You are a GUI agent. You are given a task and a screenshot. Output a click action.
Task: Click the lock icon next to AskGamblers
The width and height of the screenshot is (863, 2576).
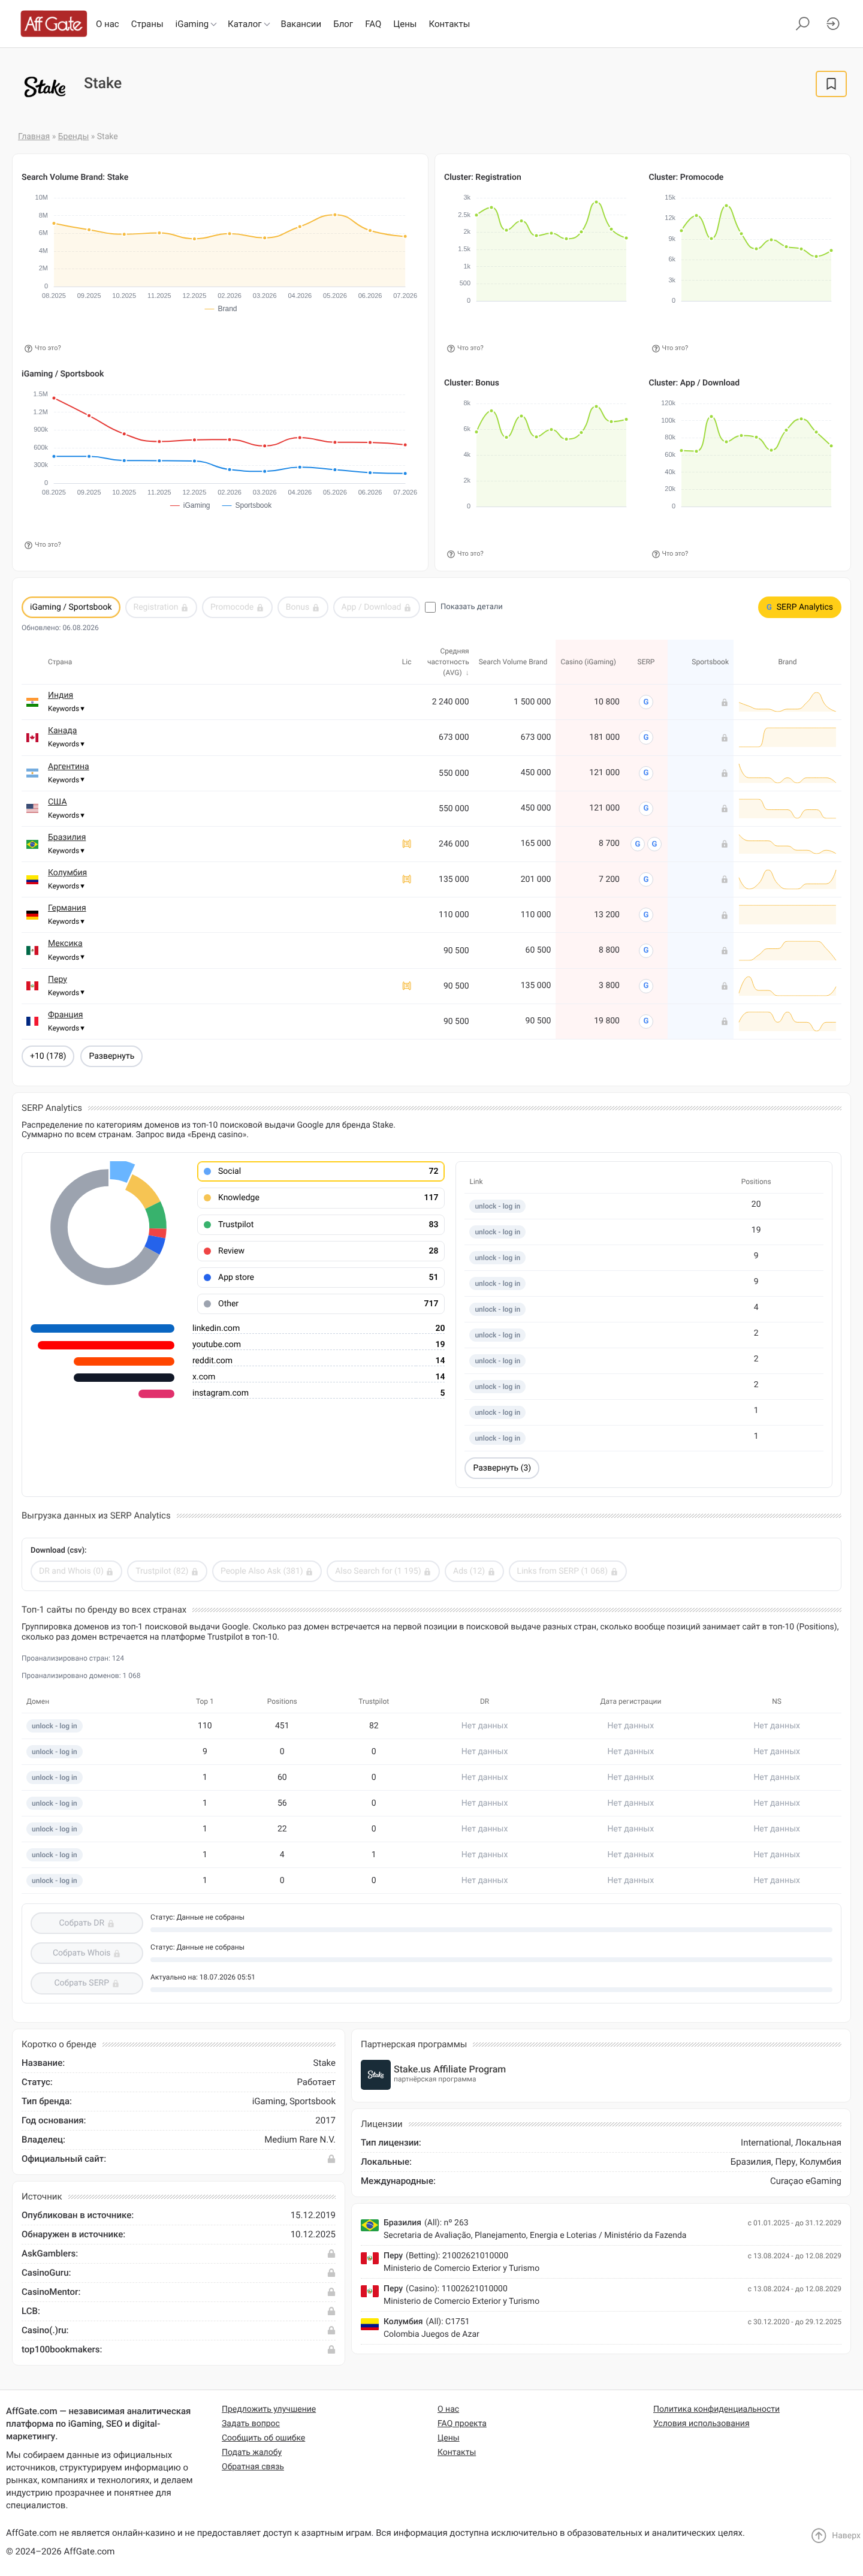332,2254
